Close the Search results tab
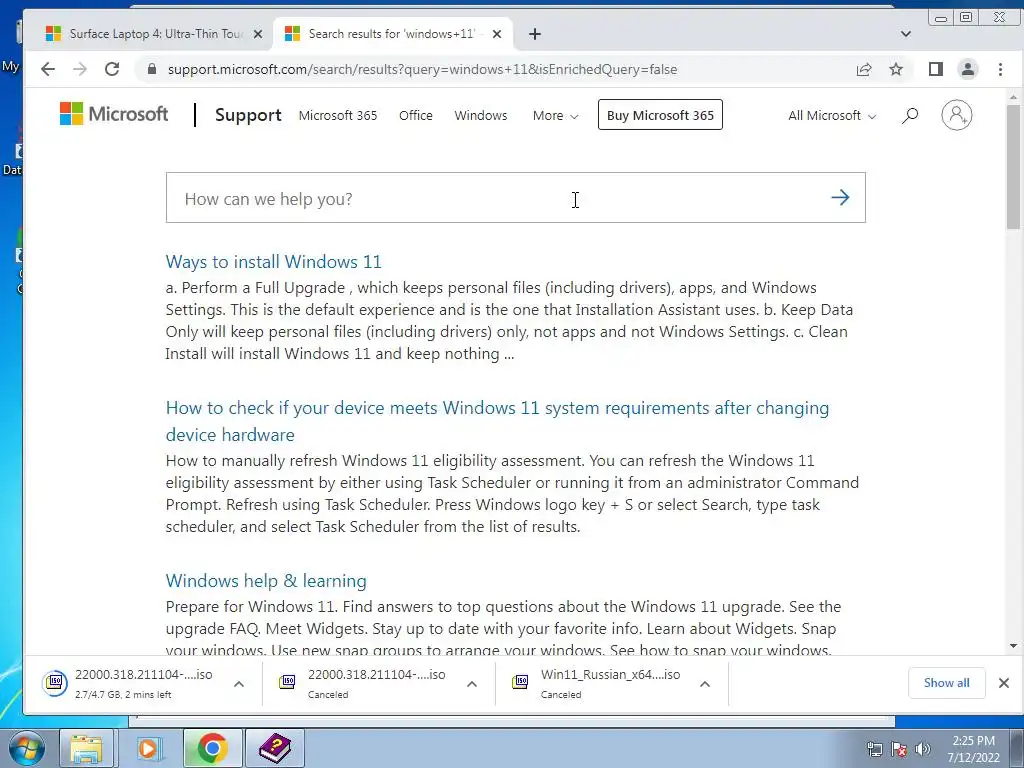Image resolution: width=1024 pixels, height=768 pixels. click(x=497, y=34)
